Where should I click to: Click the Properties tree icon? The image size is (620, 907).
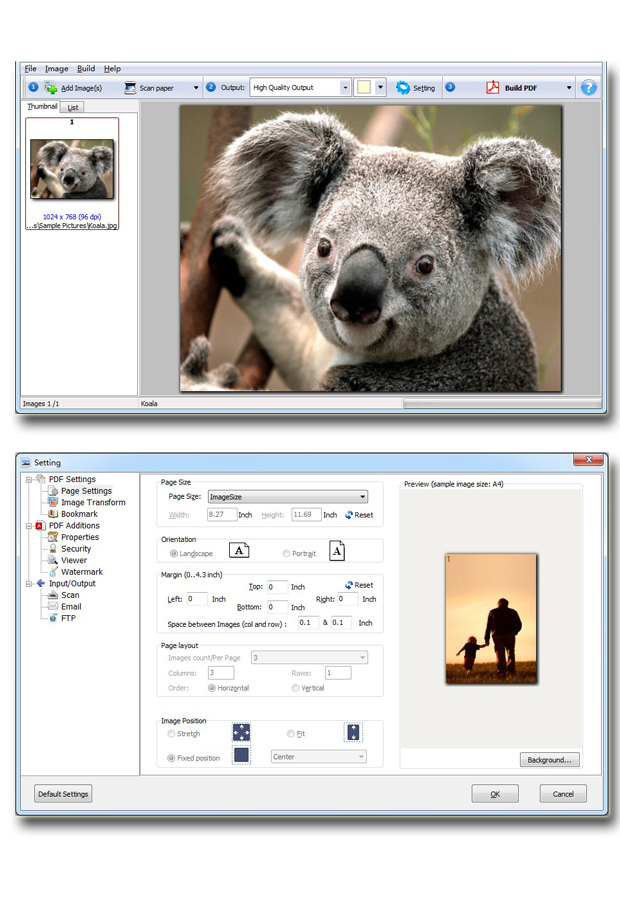[x=53, y=537]
